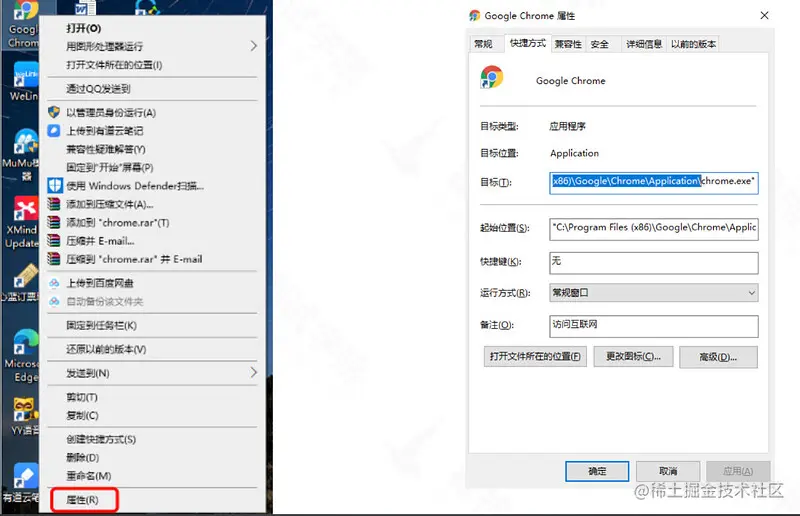Click the 取消 button
The width and height of the screenshot is (800, 516).
pos(668,471)
